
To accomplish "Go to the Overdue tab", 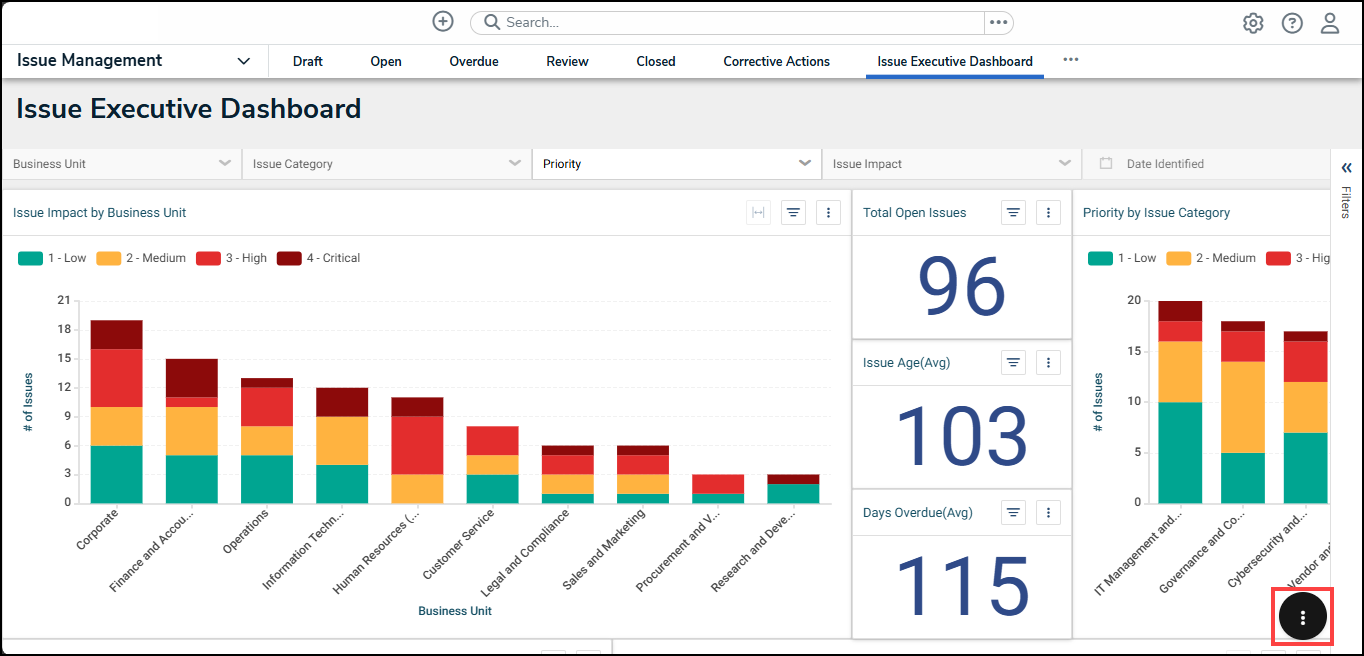I will (x=473, y=61).
